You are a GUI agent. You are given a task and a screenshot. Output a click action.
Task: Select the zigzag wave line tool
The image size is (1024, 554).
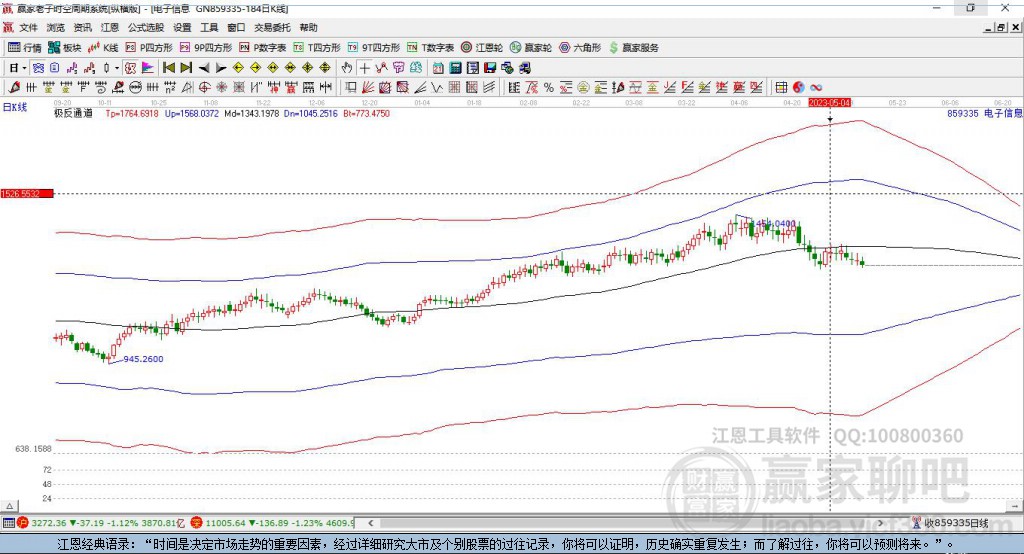437,87
